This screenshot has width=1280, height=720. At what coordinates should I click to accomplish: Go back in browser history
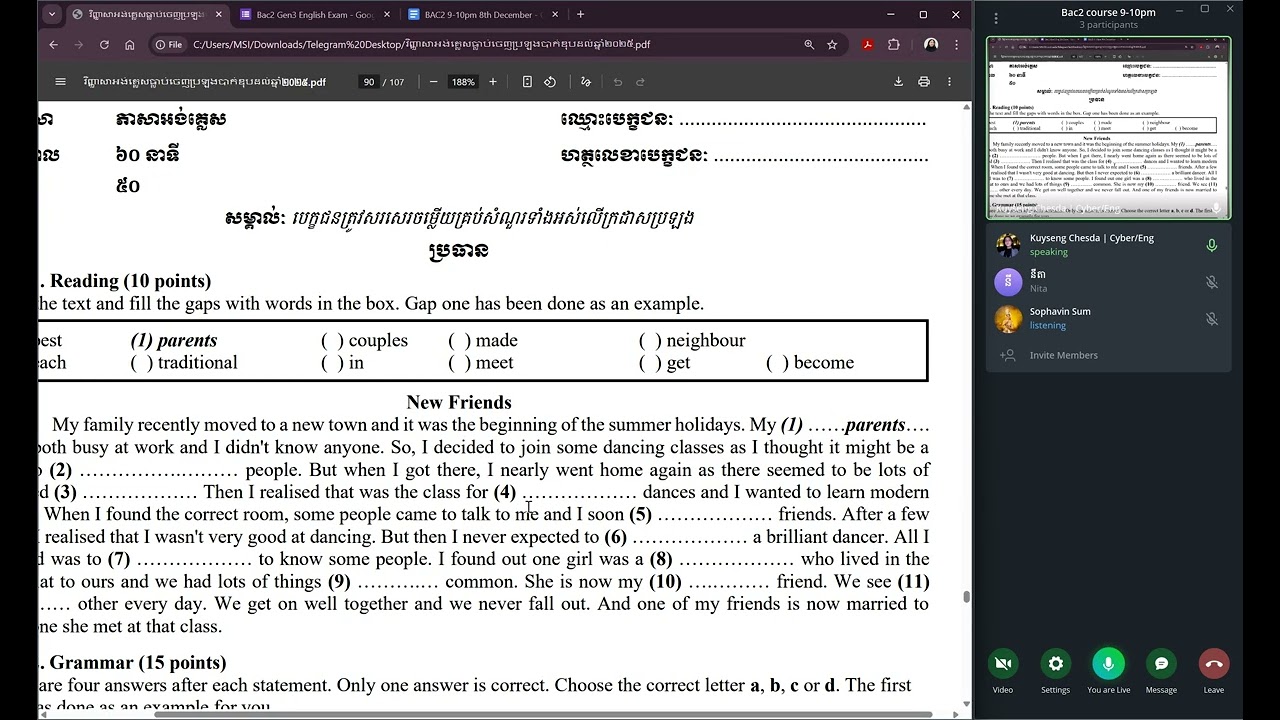(53, 45)
